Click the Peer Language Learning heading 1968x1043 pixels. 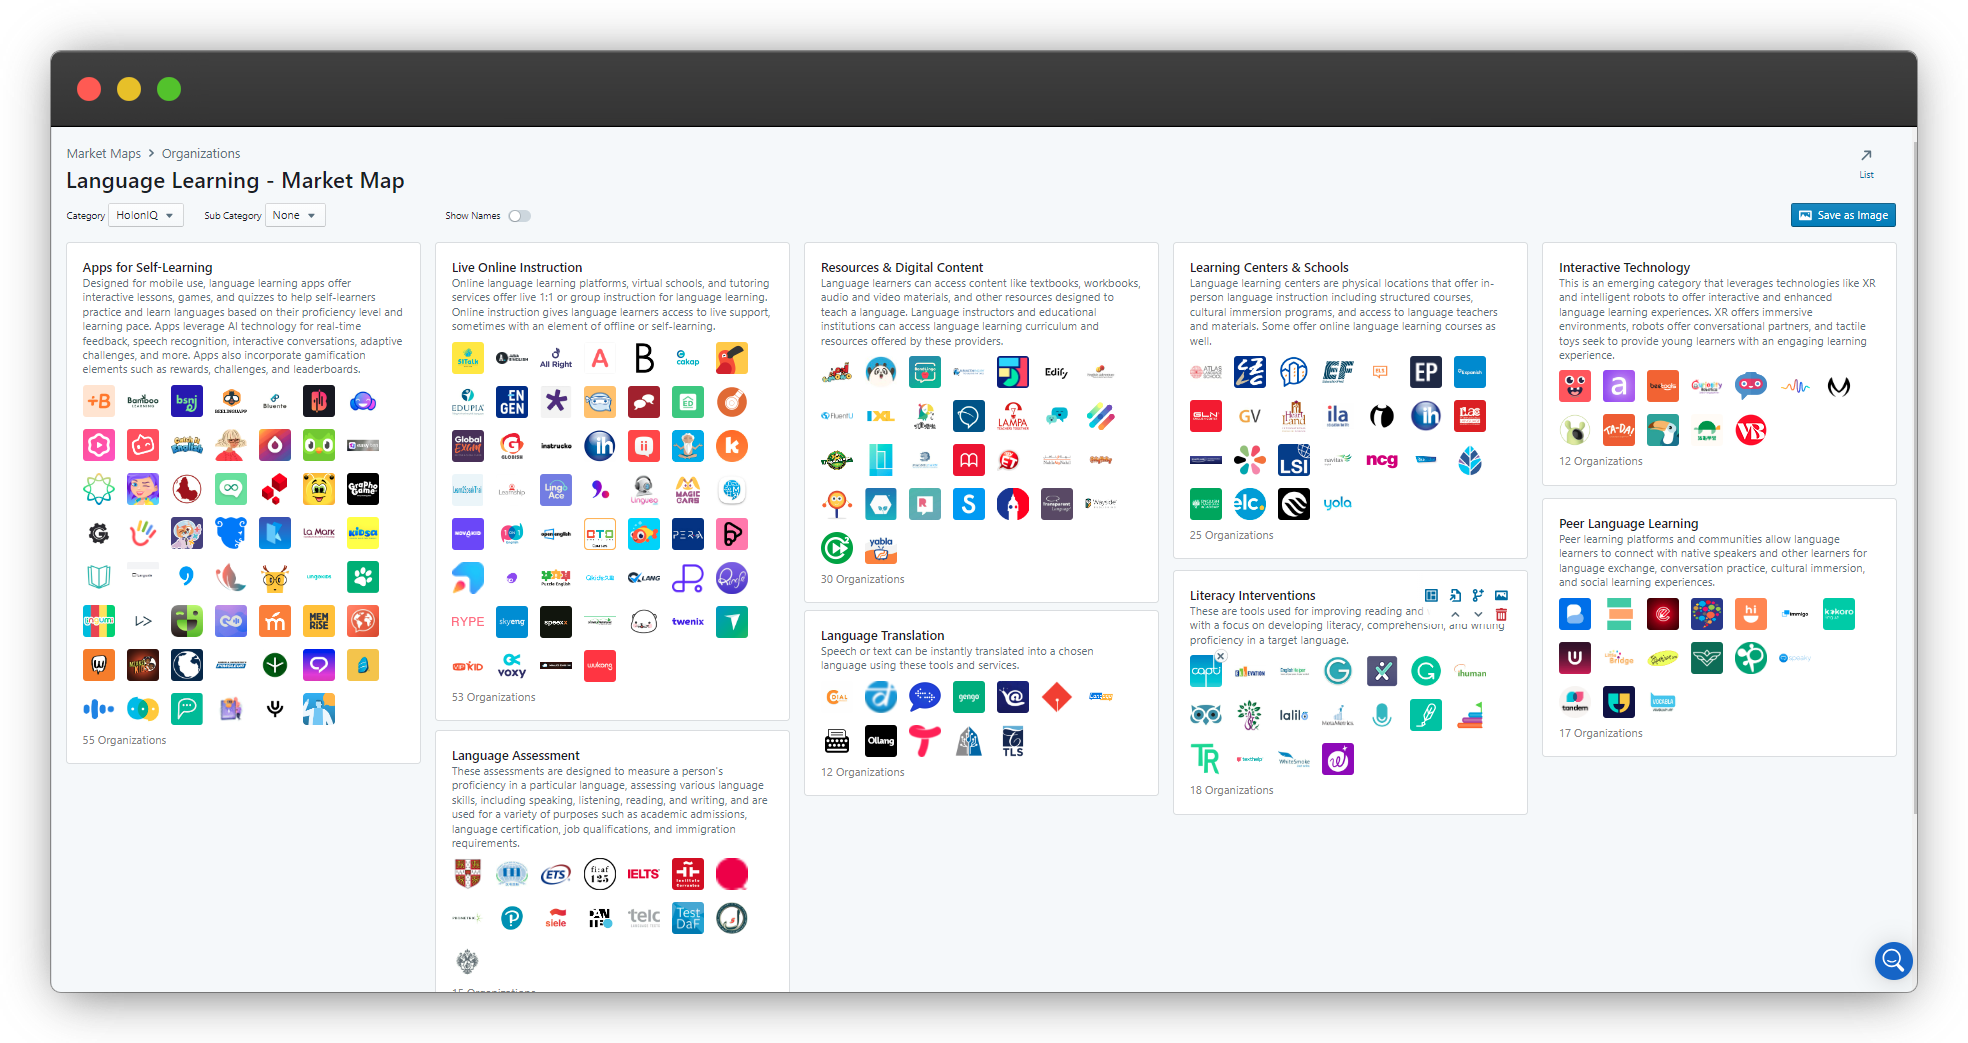pos(1628,524)
